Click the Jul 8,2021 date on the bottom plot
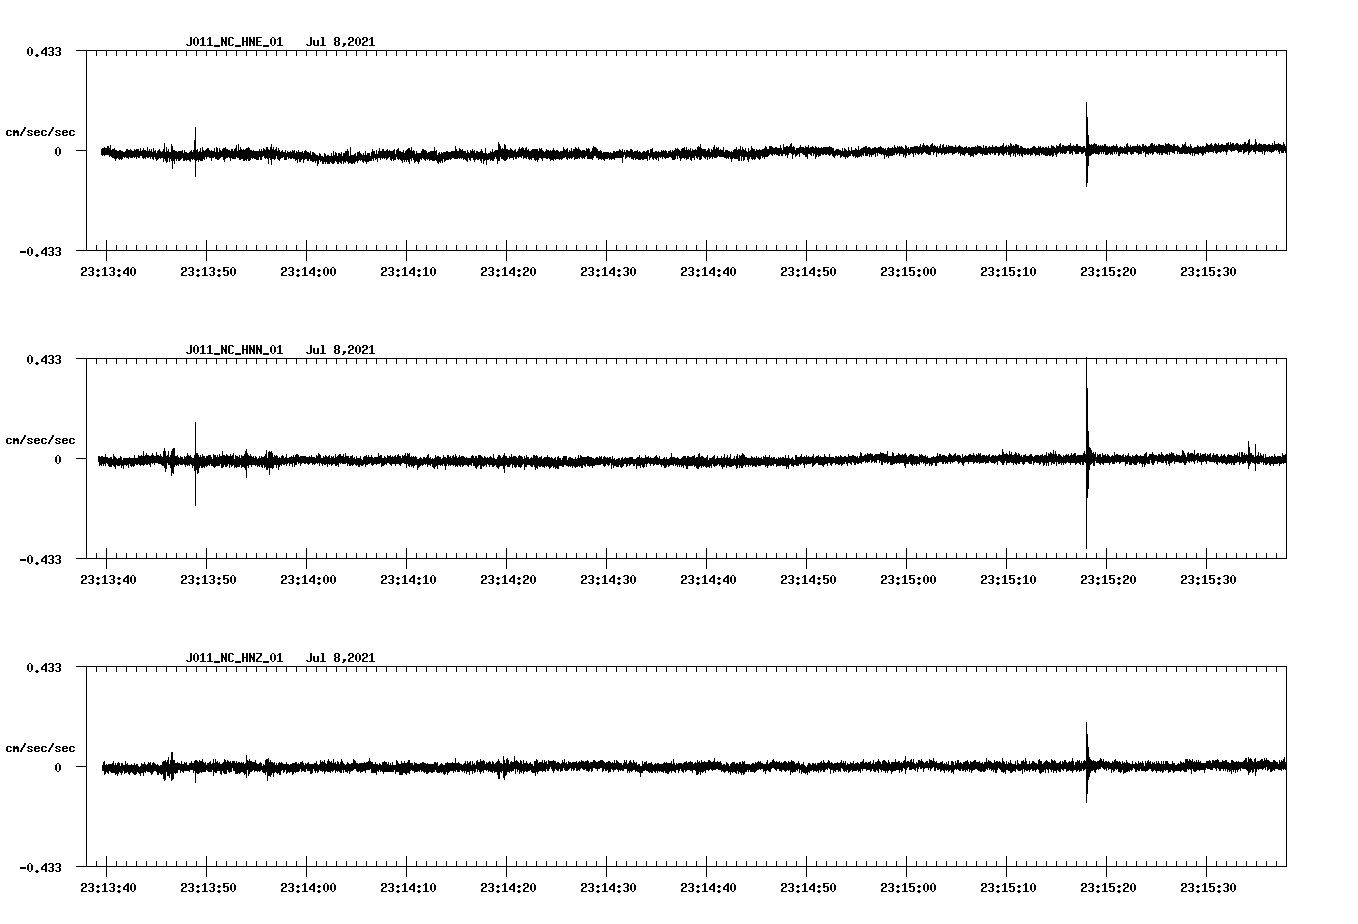1358x924 pixels. (x=342, y=658)
